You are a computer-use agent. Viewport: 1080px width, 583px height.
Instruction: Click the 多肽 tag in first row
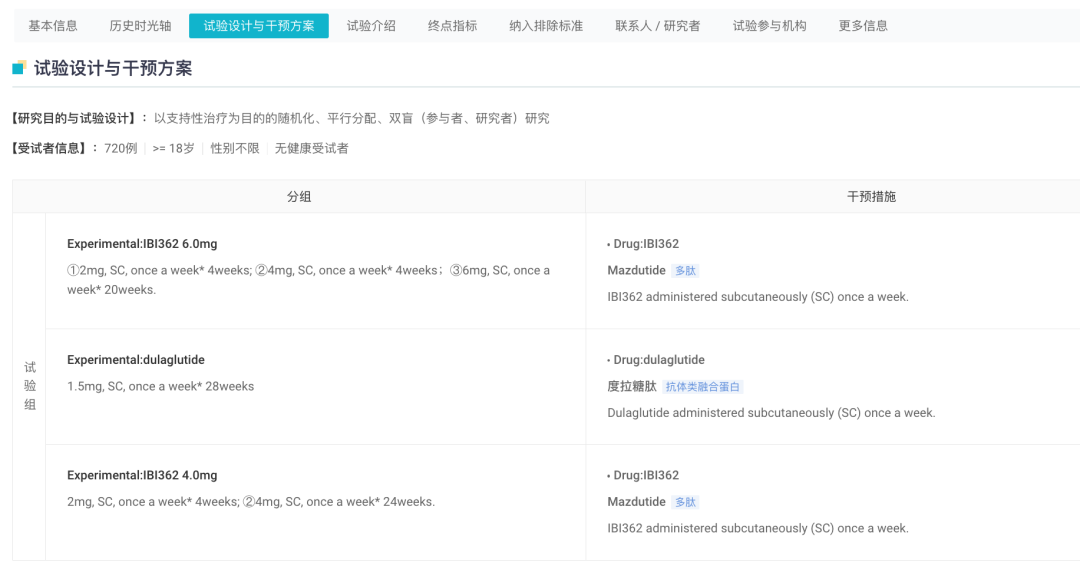coord(685,271)
